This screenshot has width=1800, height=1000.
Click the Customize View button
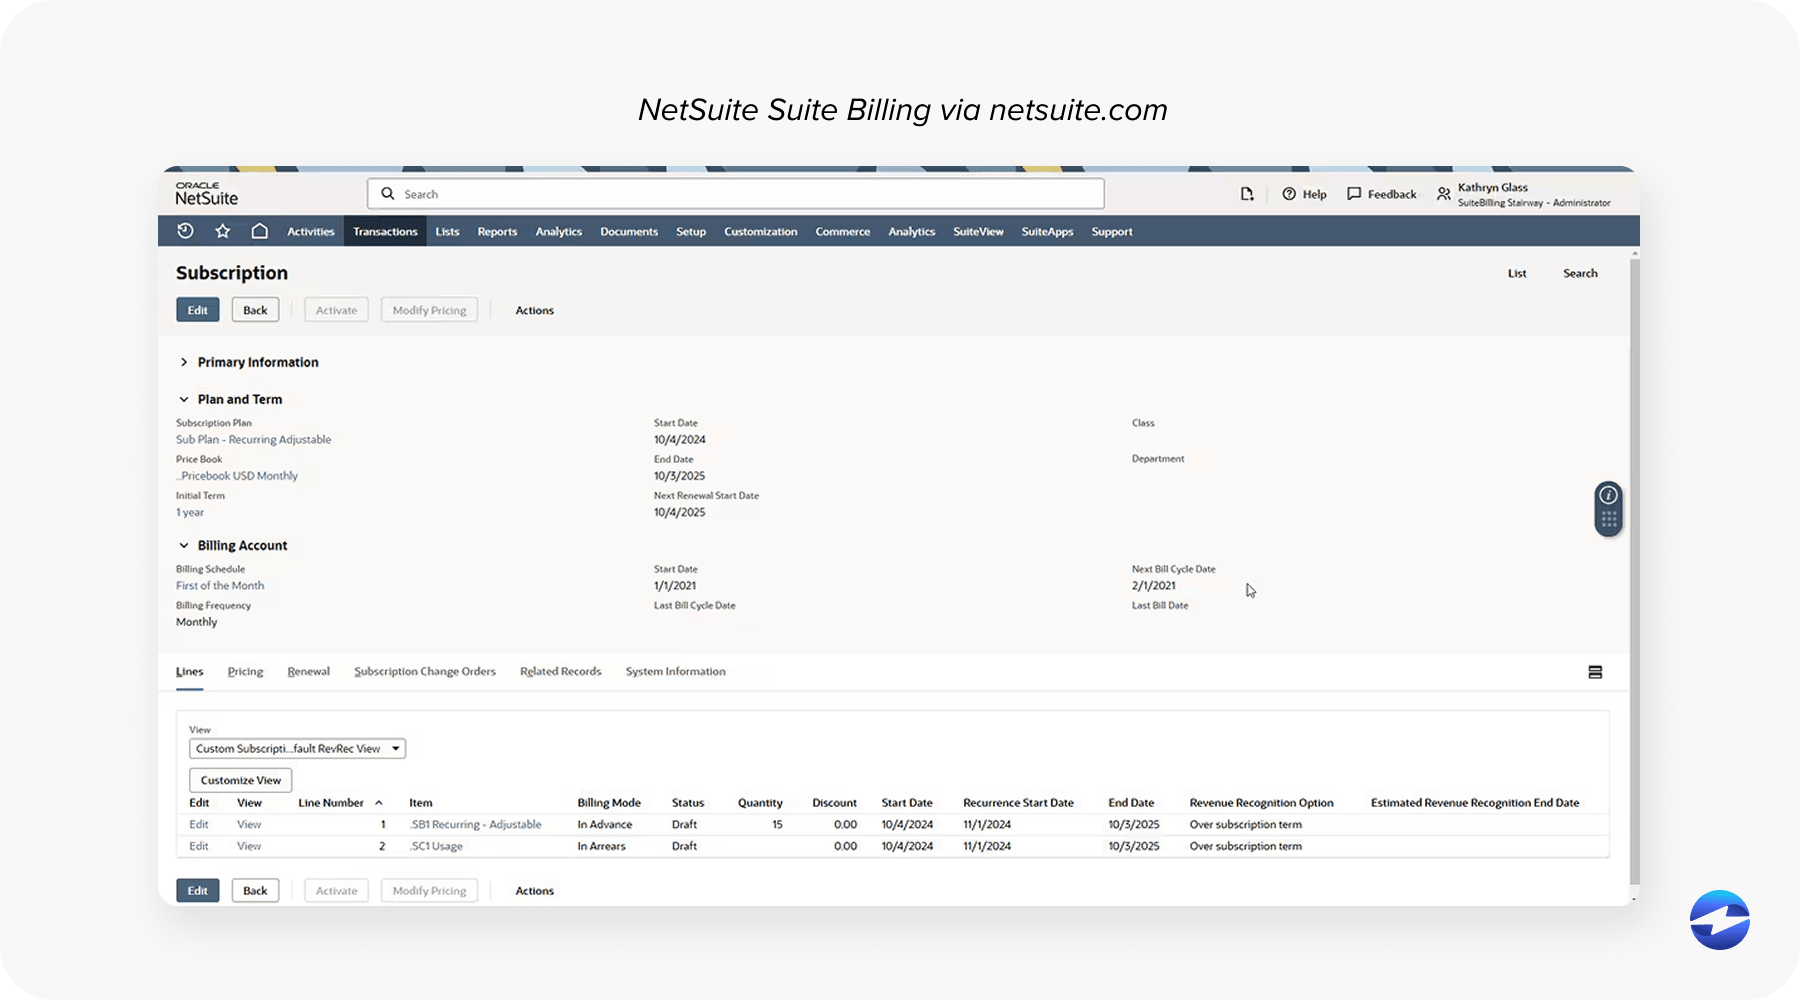click(240, 780)
